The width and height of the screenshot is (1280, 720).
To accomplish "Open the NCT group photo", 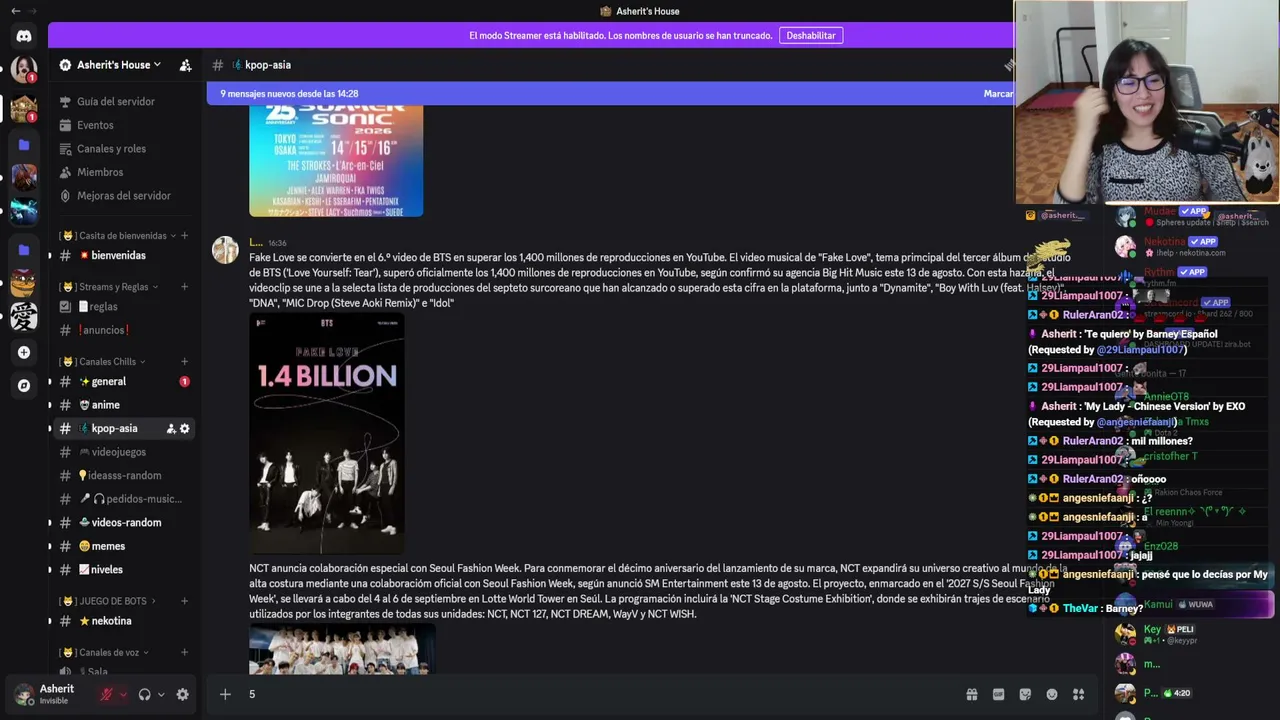I will coord(342,650).
